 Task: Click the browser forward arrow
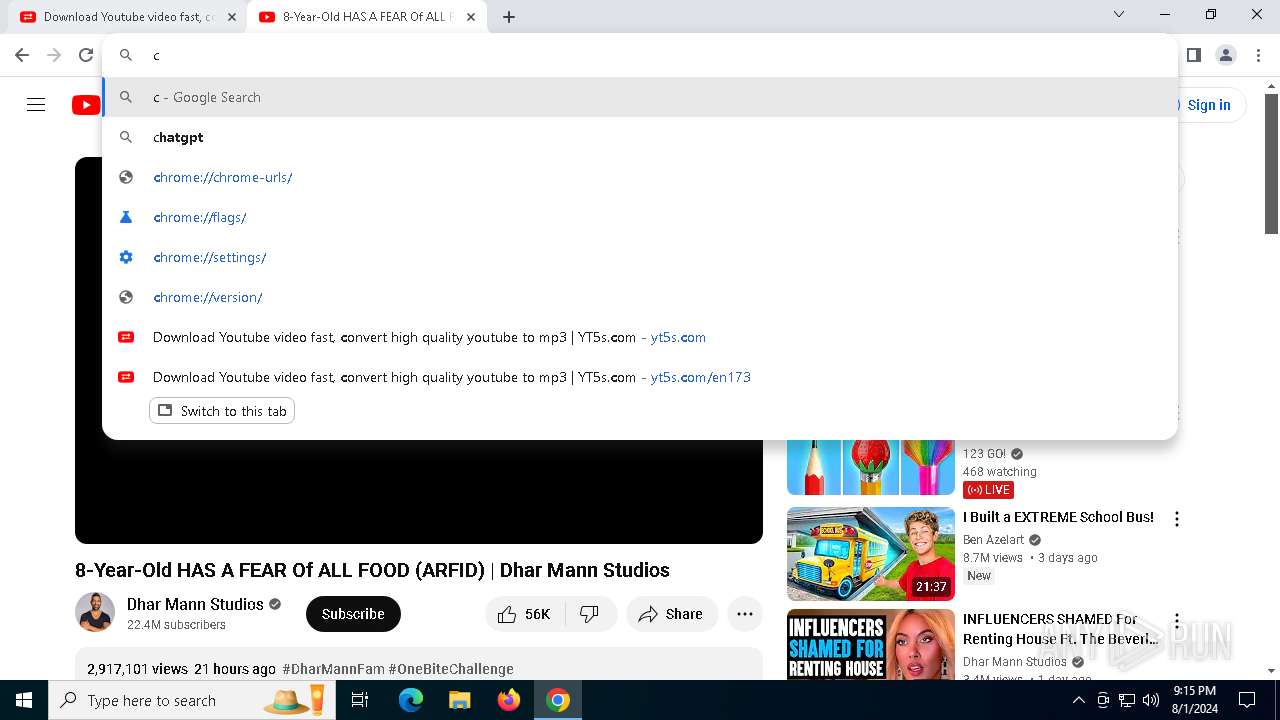pos(54,55)
